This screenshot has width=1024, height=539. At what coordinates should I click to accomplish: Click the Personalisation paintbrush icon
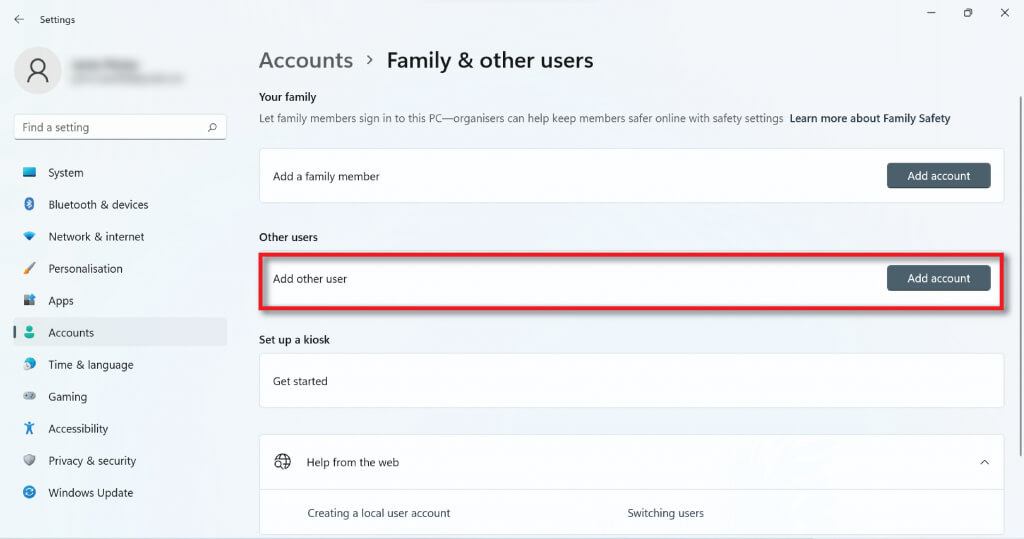[x=29, y=269]
